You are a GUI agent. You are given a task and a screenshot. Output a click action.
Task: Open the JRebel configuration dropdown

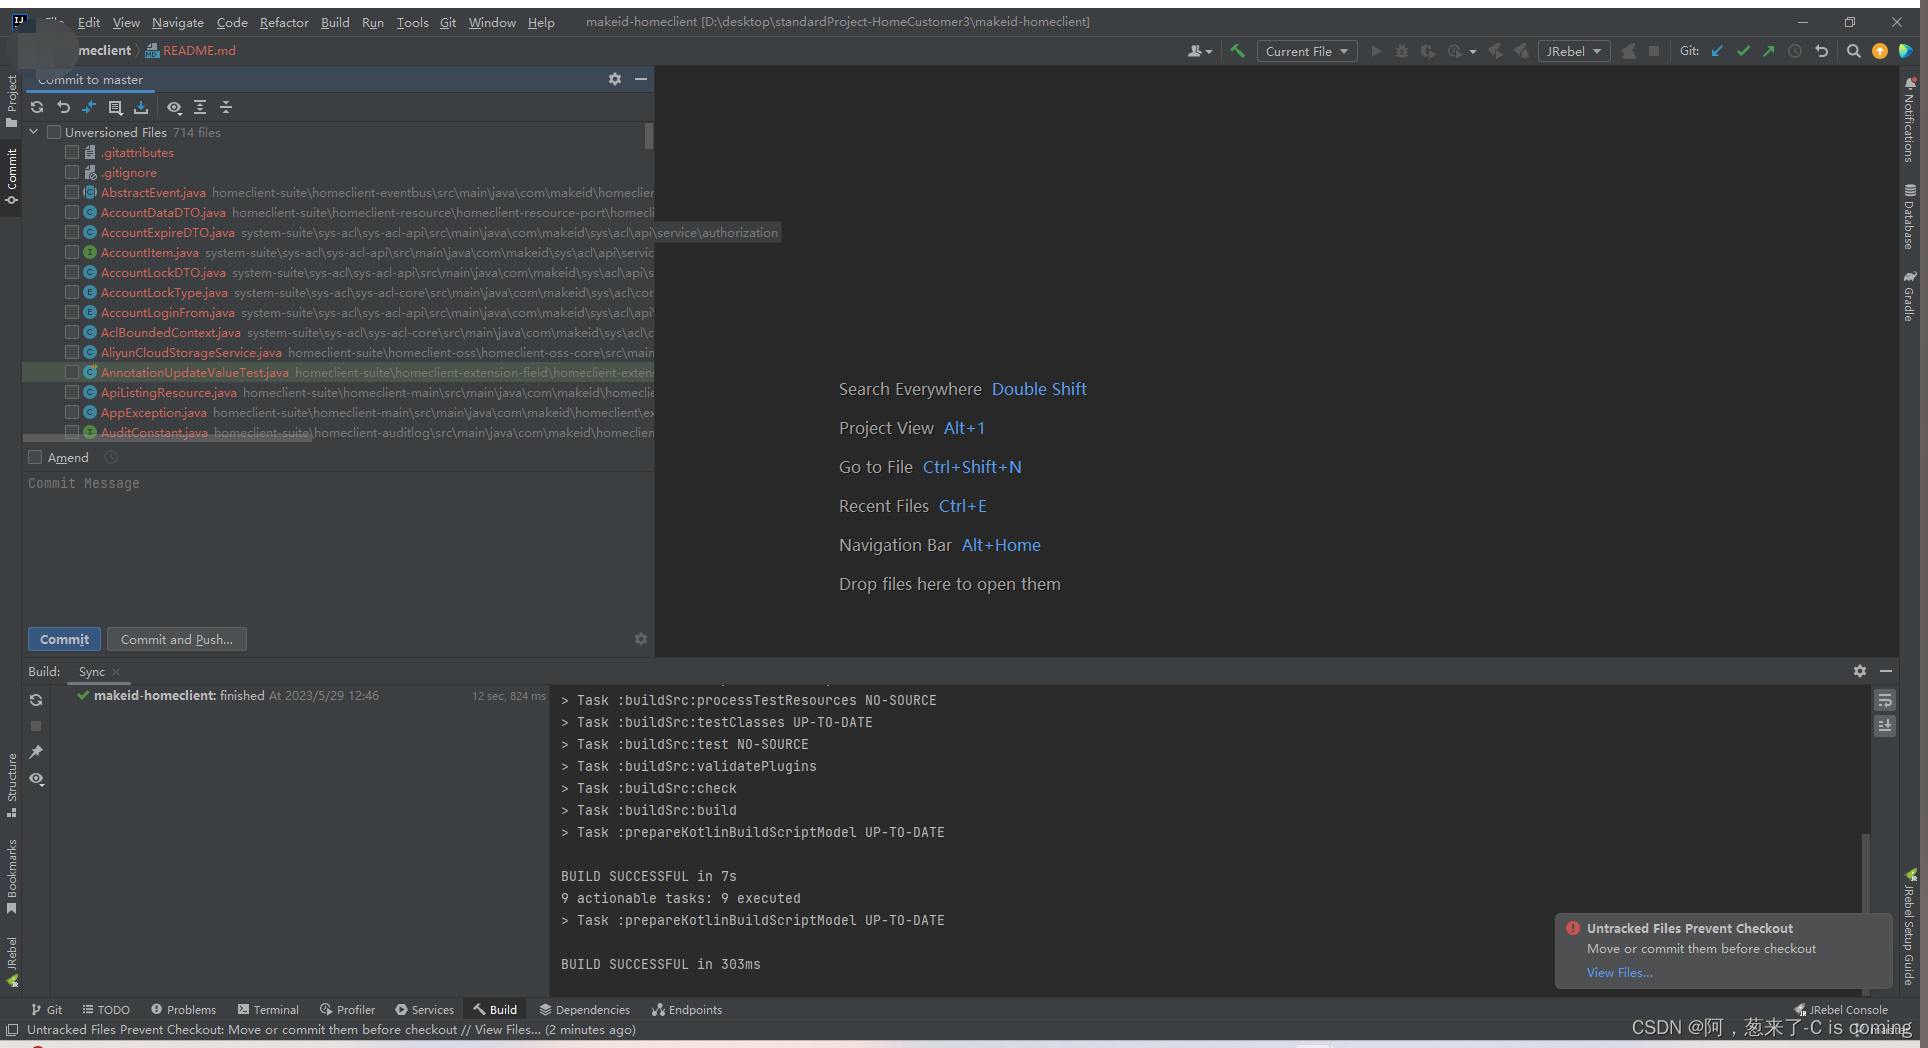tap(1574, 51)
